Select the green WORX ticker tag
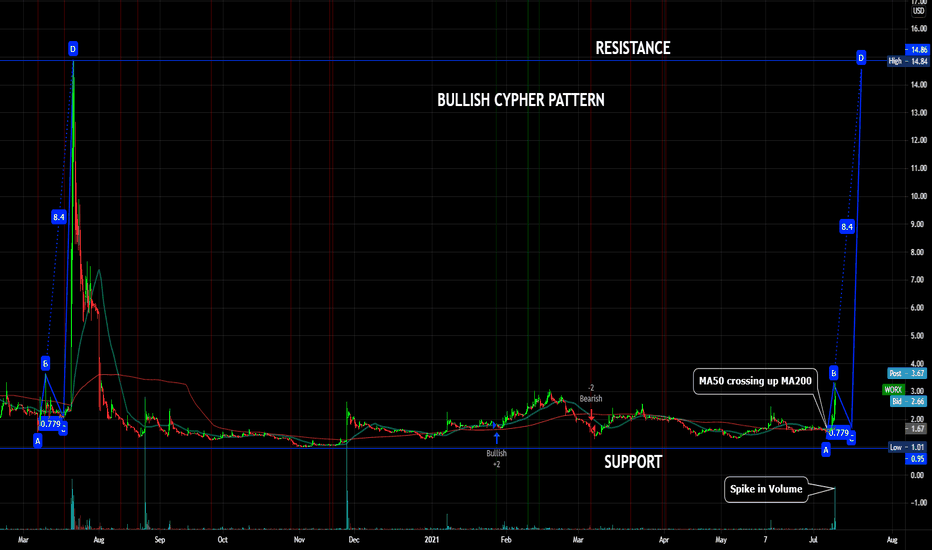The height and width of the screenshot is (550, 932). click(x=893, y=390)
